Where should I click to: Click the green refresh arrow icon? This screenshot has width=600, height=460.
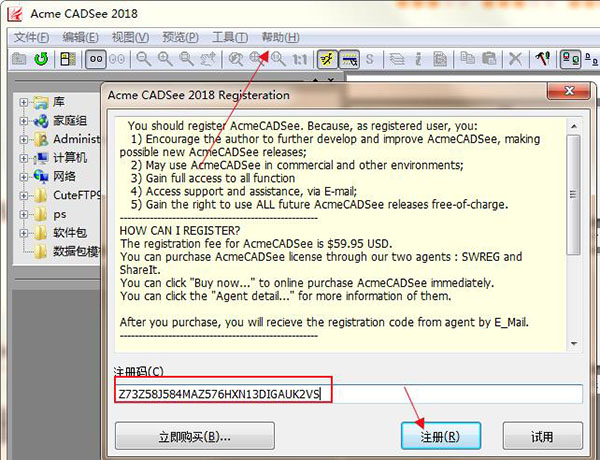click(41, 59)
